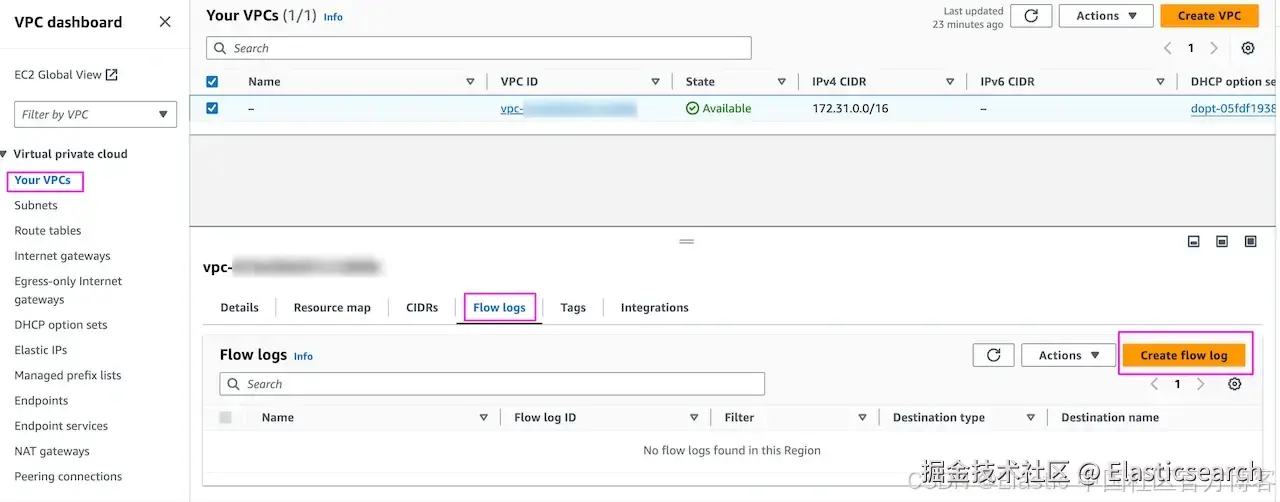Refresh the Flow logs table

click(993, 355)
